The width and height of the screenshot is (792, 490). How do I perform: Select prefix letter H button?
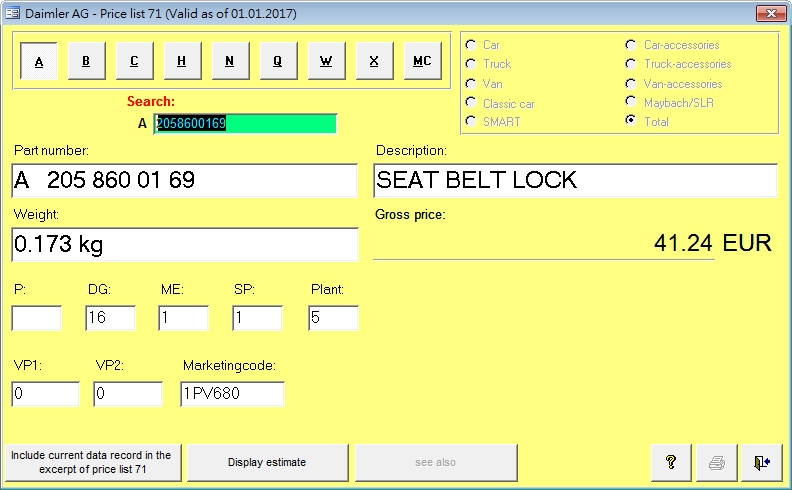point(182,61)
